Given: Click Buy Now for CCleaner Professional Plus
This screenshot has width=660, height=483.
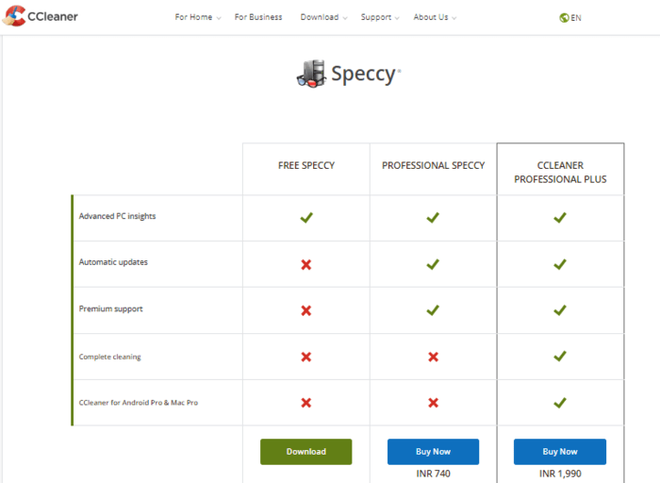Looking at the screenshot, I should pos(560,451).
